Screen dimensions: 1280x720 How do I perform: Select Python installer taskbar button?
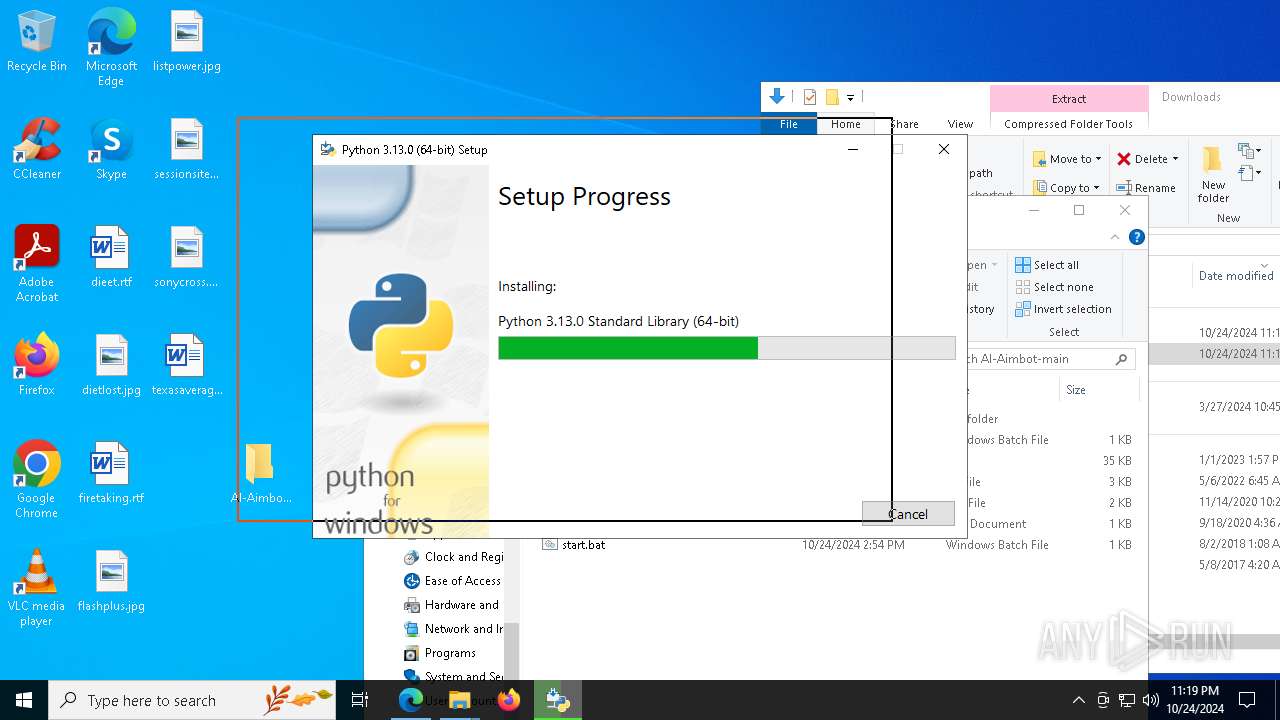tap(557, 700)
